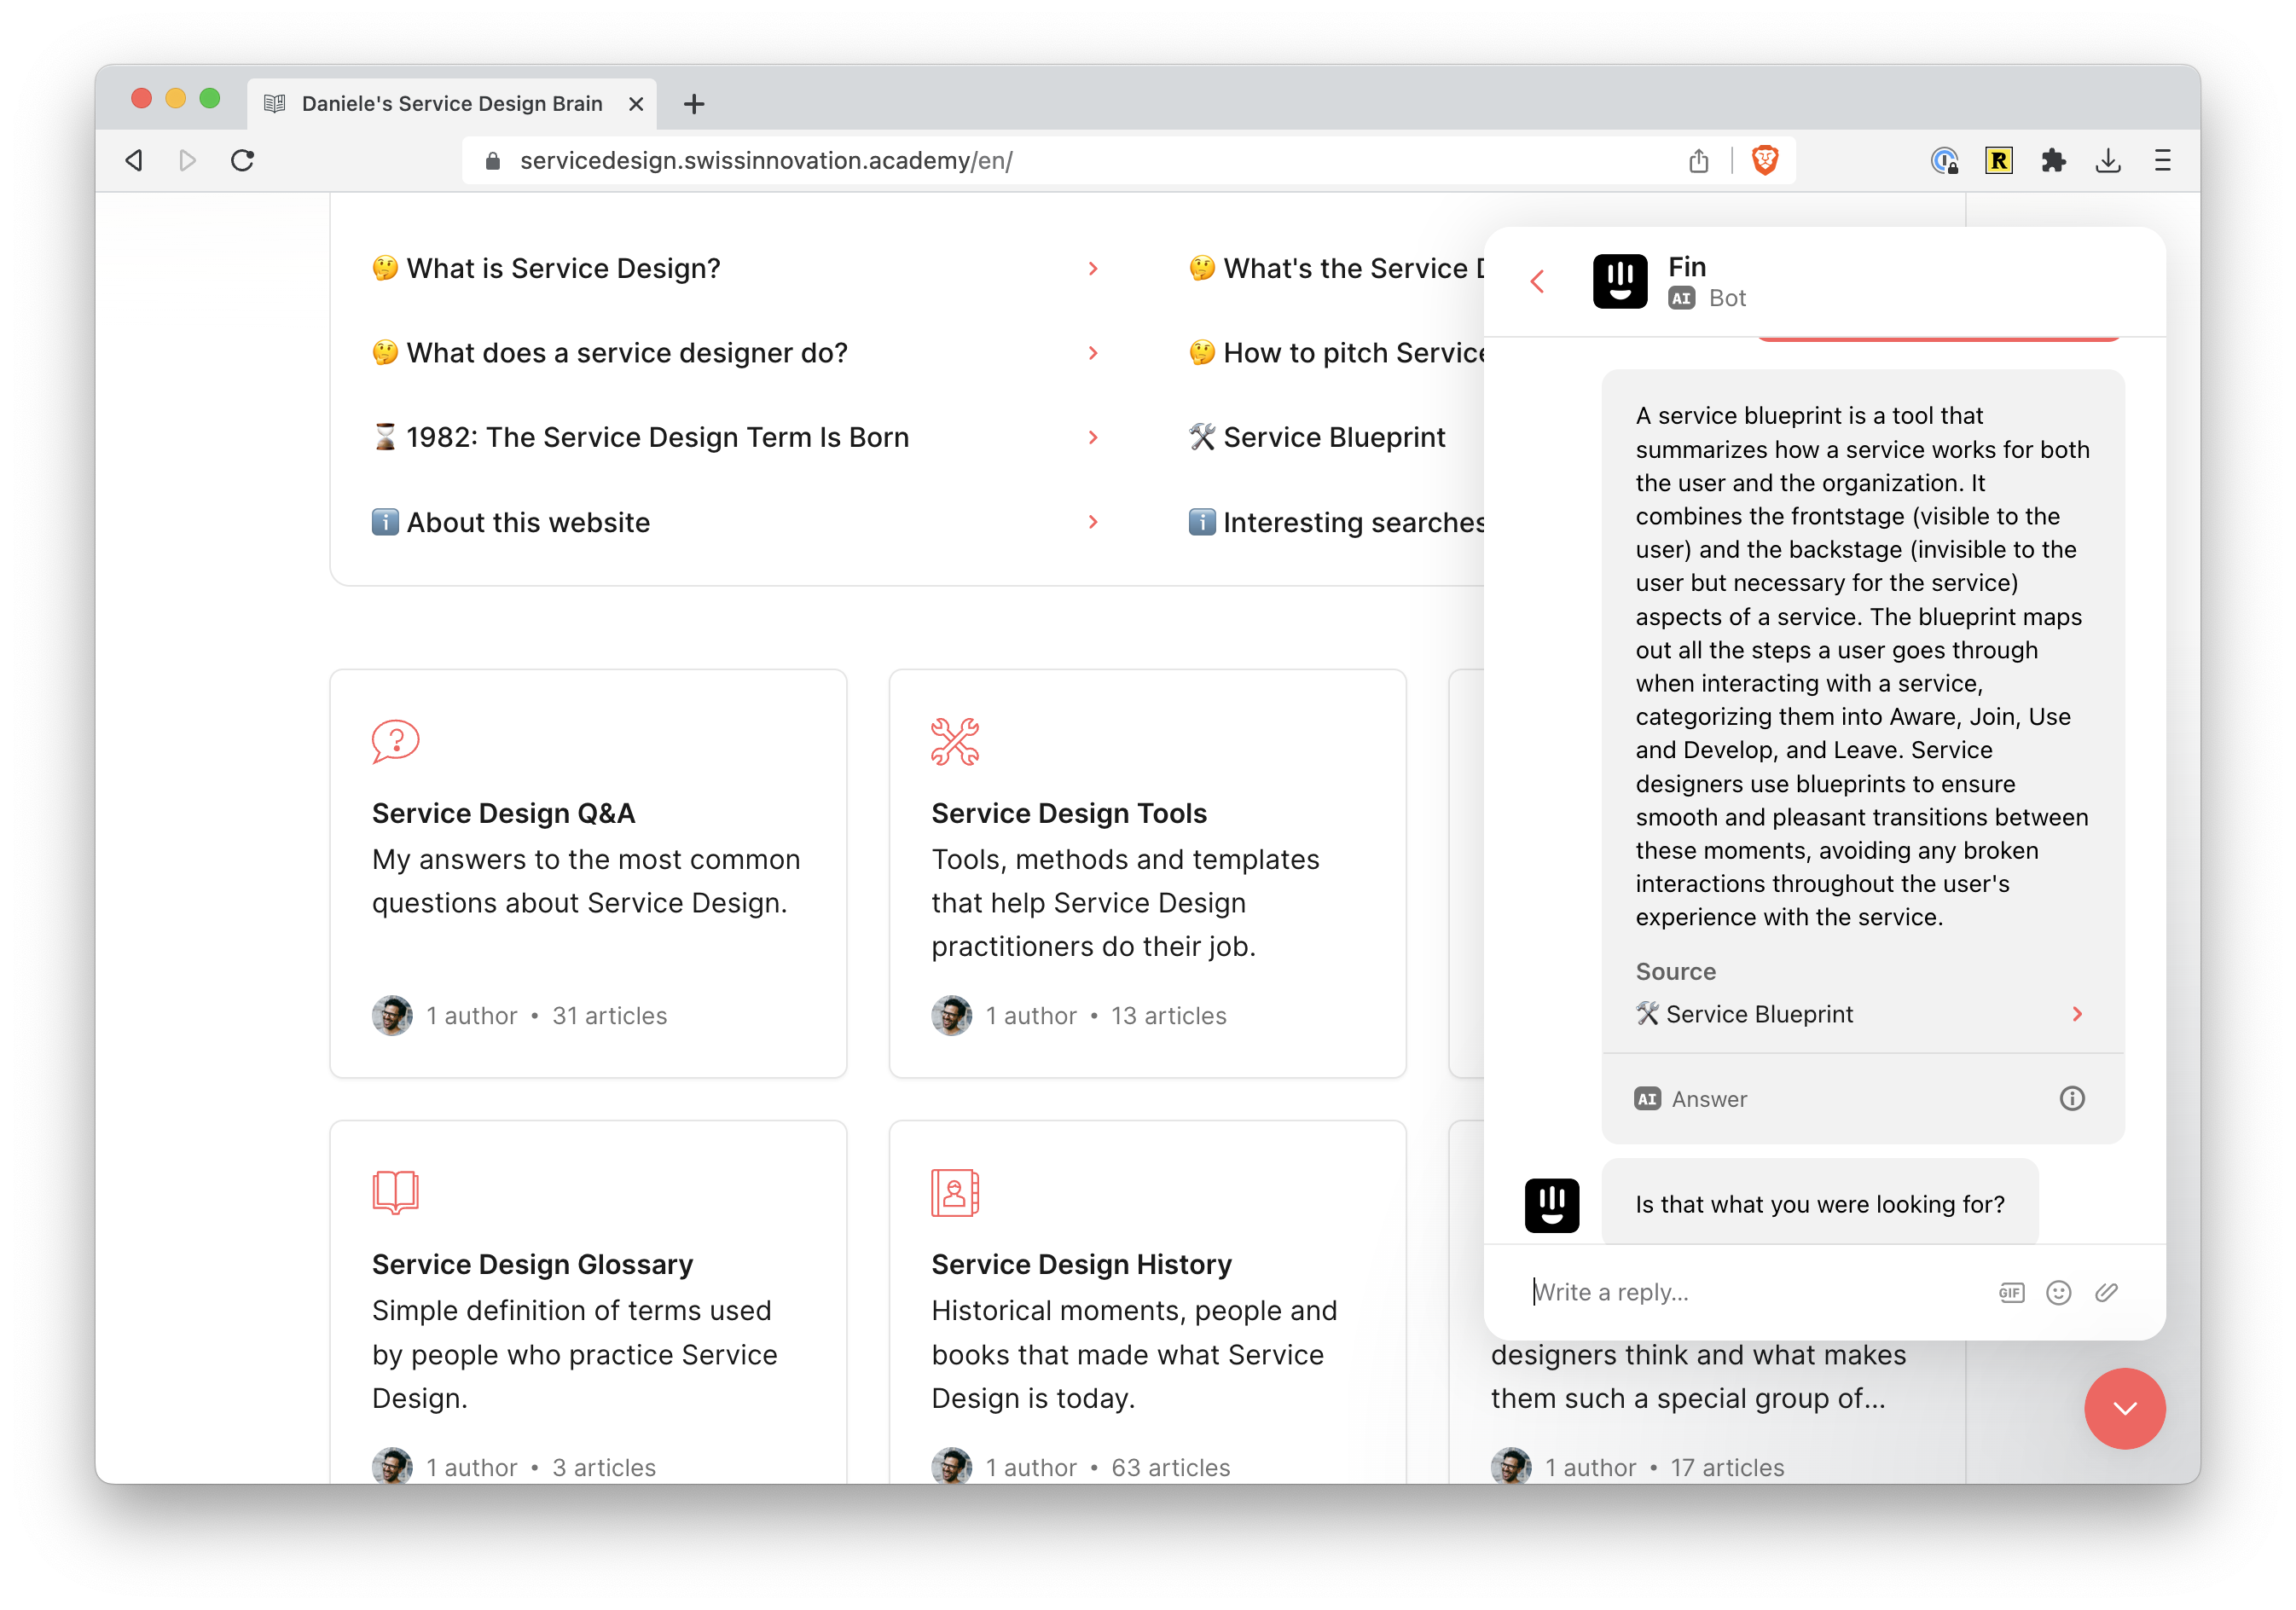The width and height of the screenshot is (2296, 1610).
Task: Expand 'What is Service Design?' article arrow
Action: click(x=1093, y=269)
